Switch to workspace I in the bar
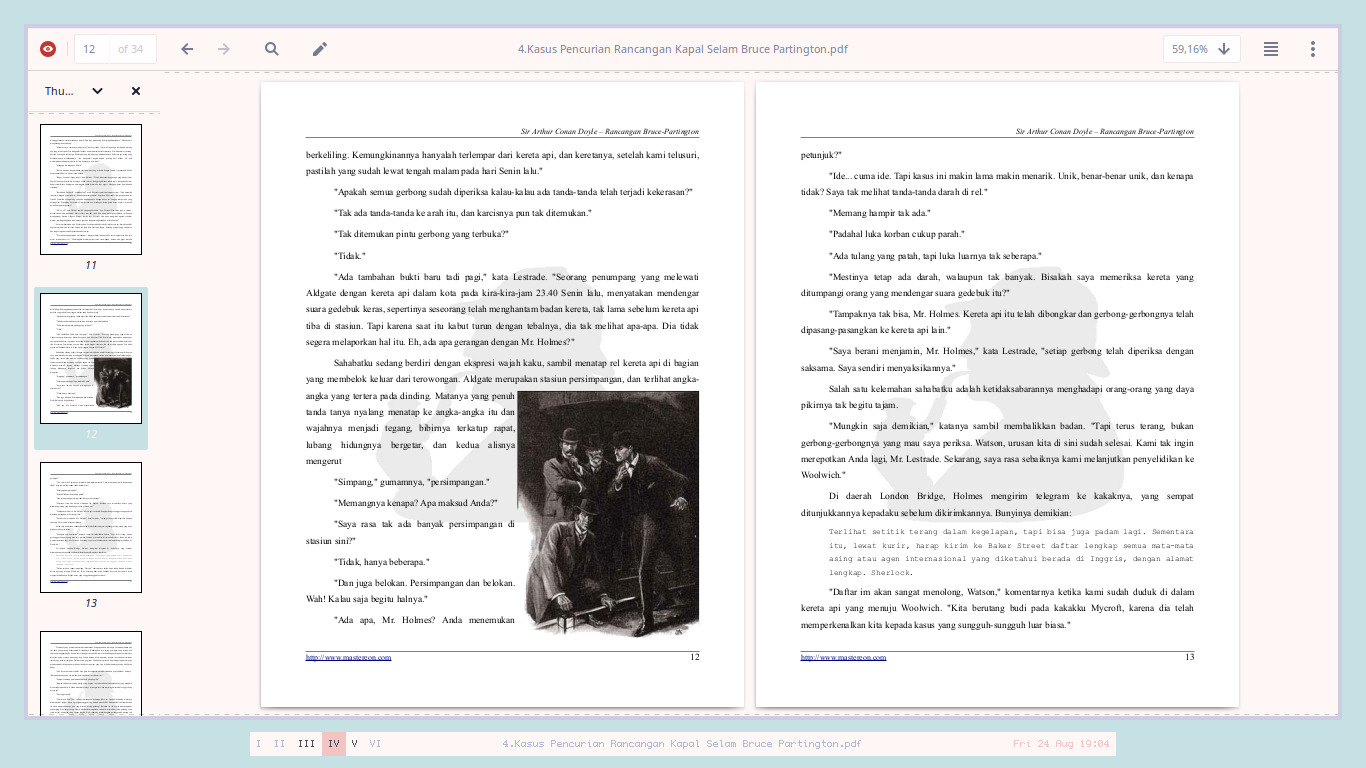 [259, 744]
